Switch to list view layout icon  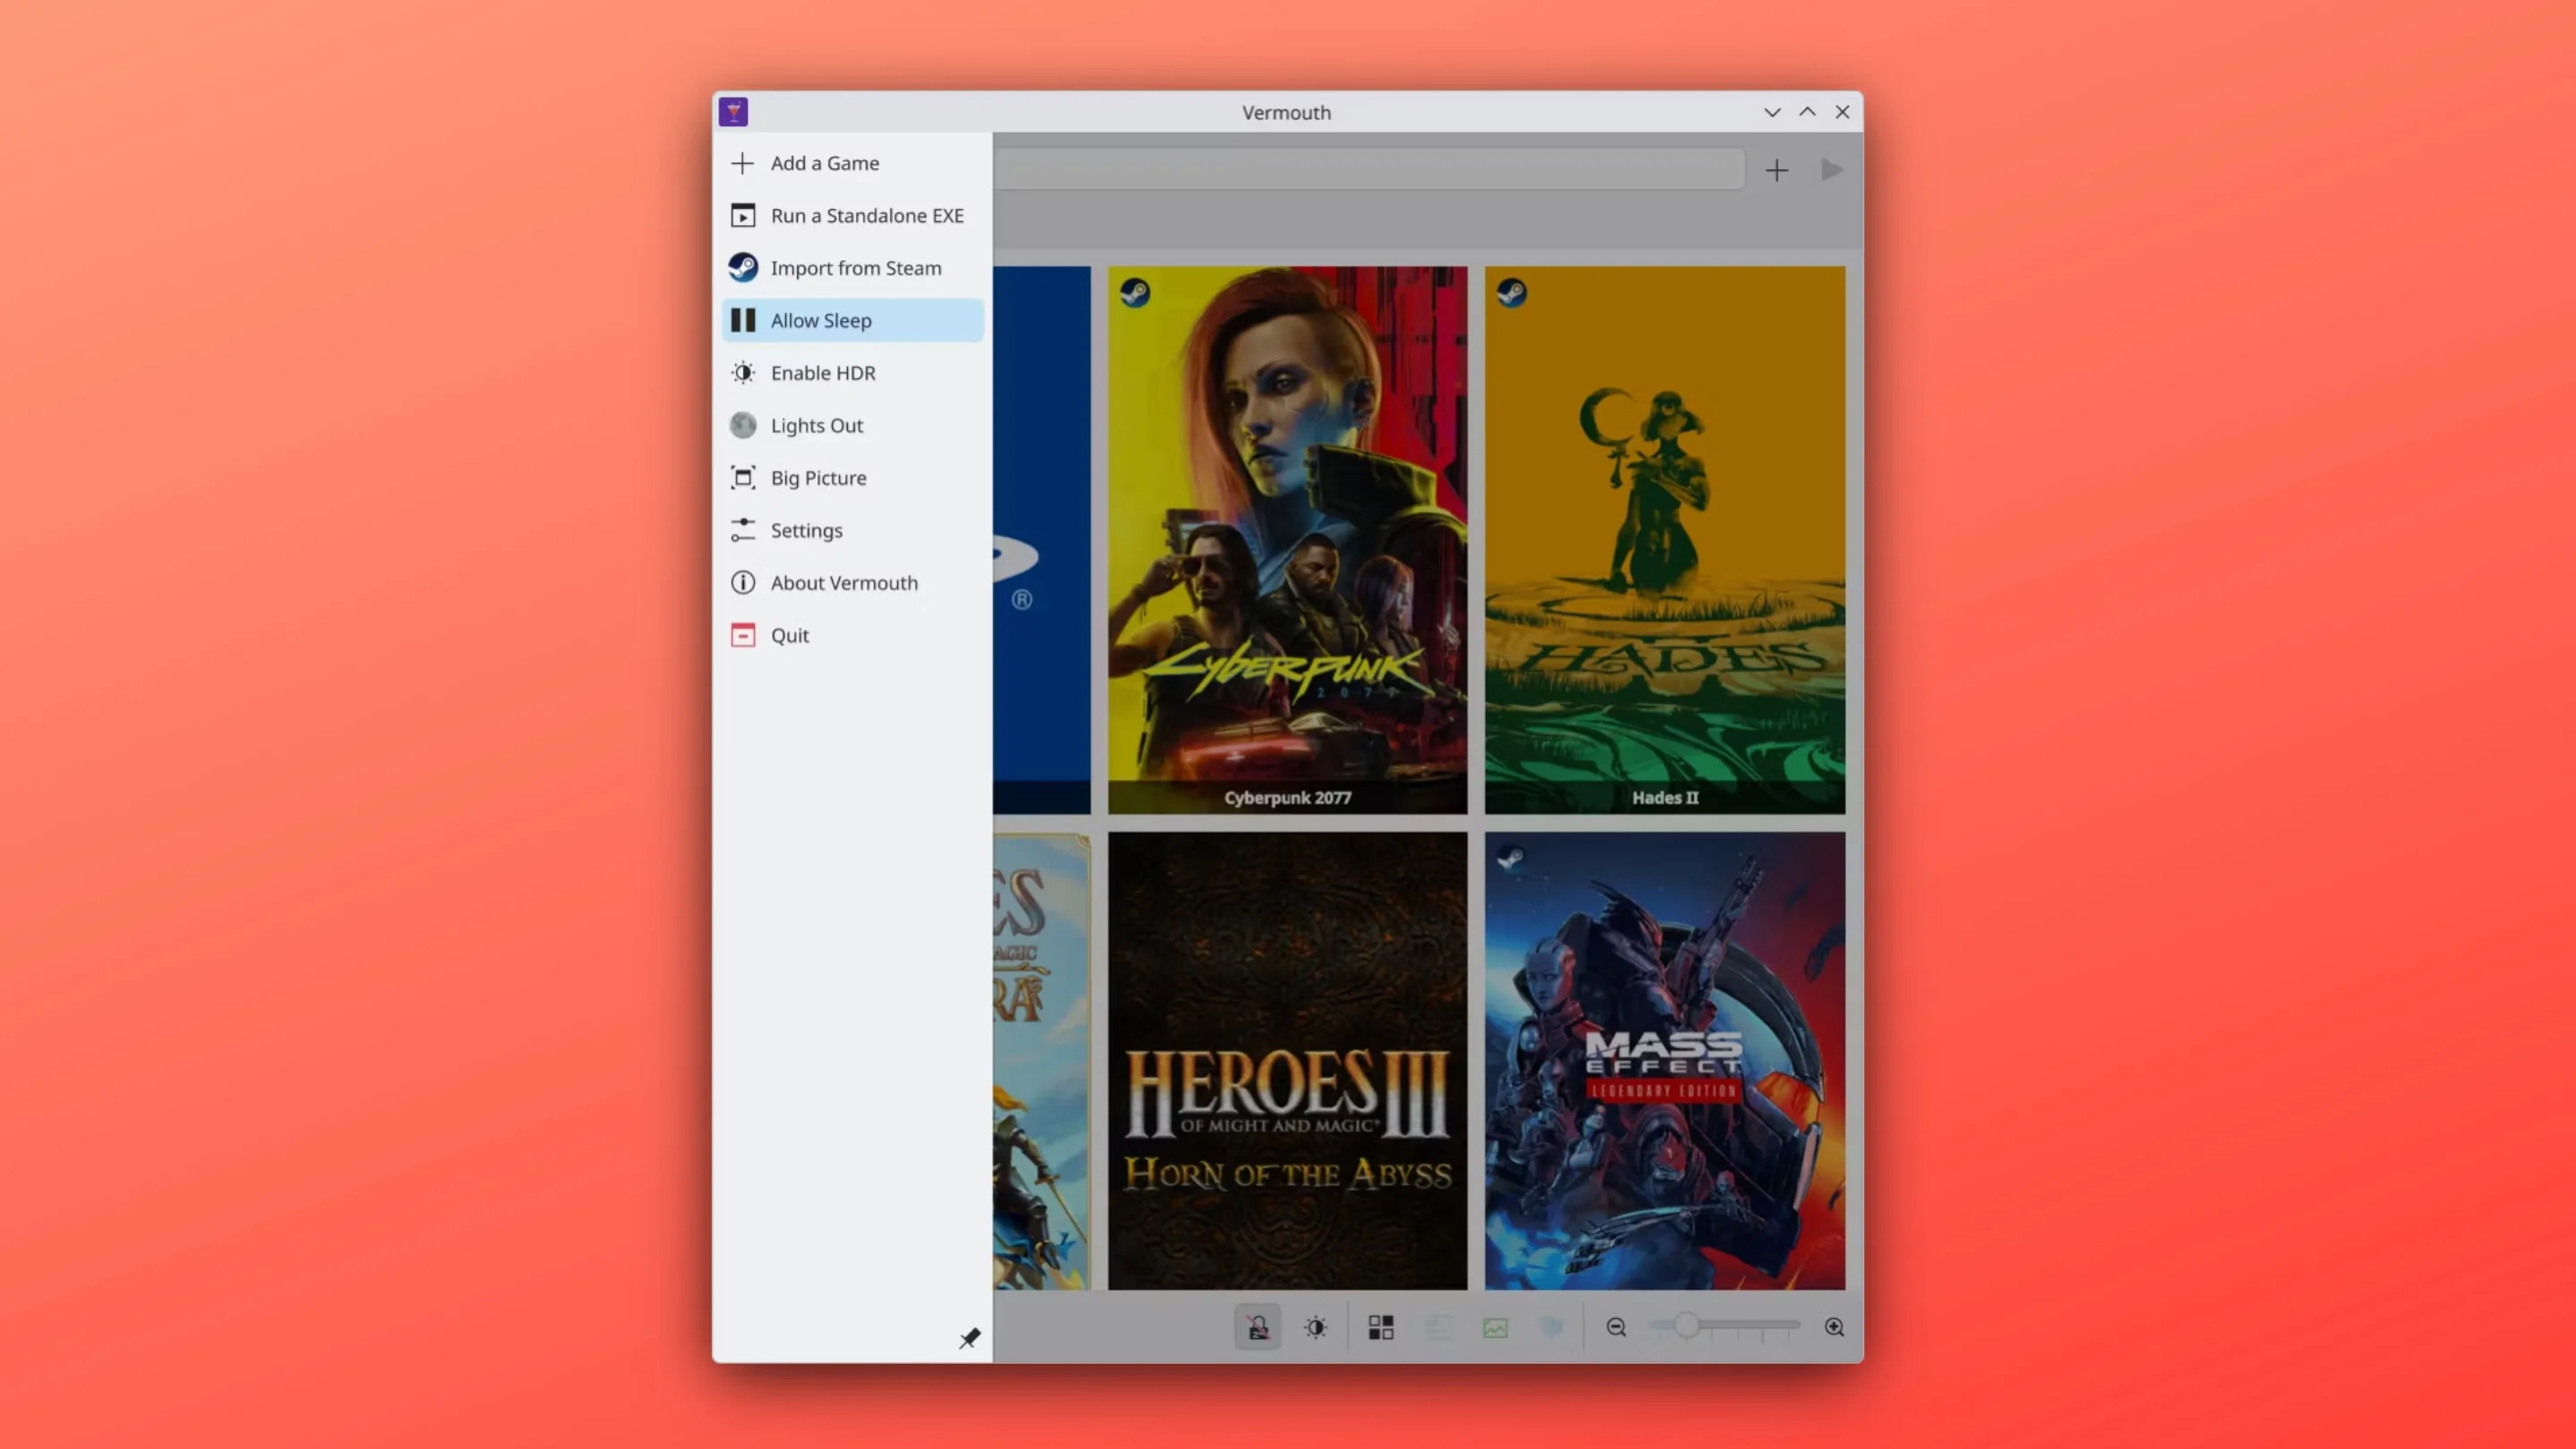click(1438, 1327)
